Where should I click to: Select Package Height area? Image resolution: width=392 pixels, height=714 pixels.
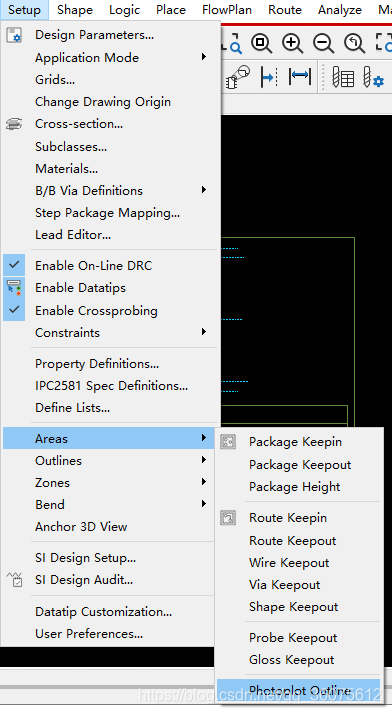coord(299,487)
